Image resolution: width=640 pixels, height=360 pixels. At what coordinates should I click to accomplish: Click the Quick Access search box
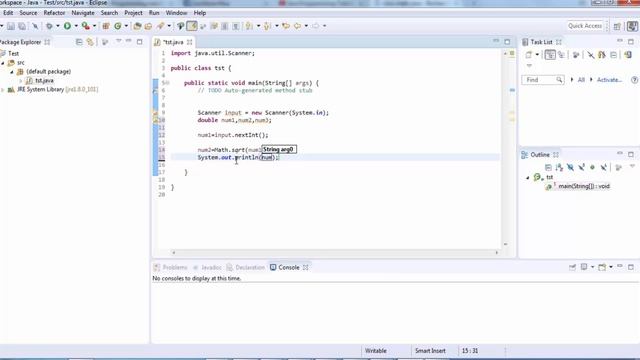click(585, 26)
